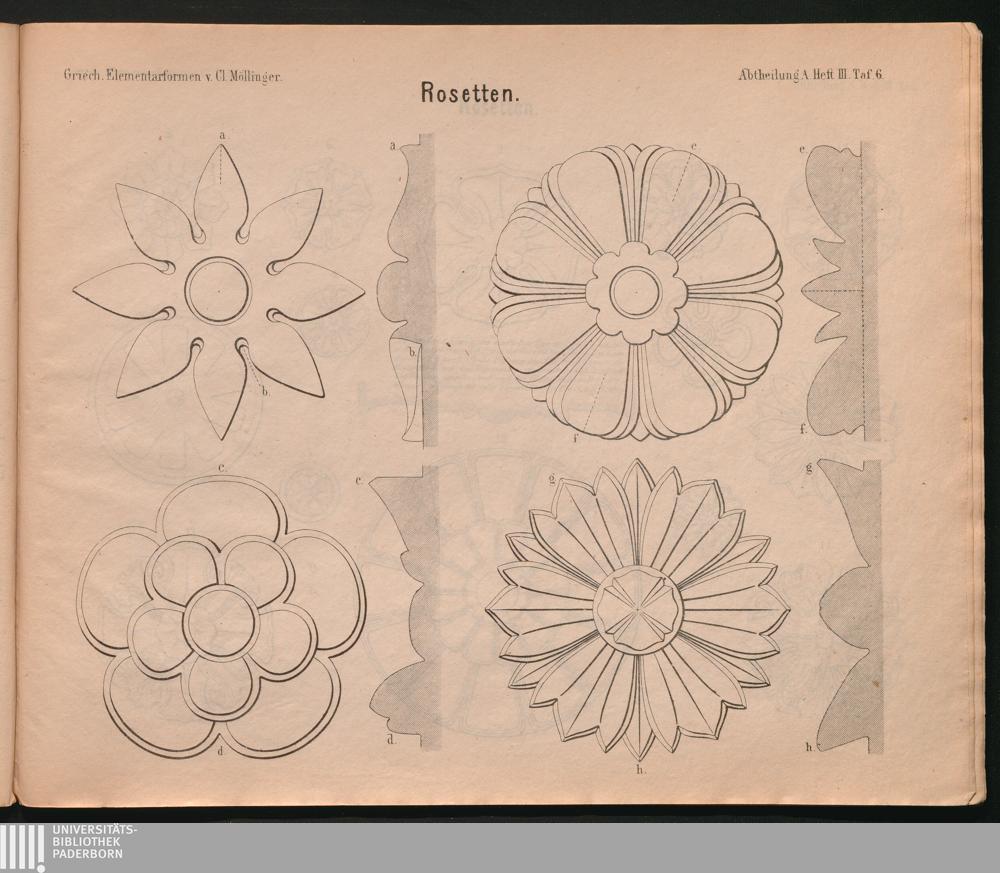This screenshot has width=1000, height=873.
Task: Click the top pointed petal of the star rosette
Action: [x=220, y=192]
